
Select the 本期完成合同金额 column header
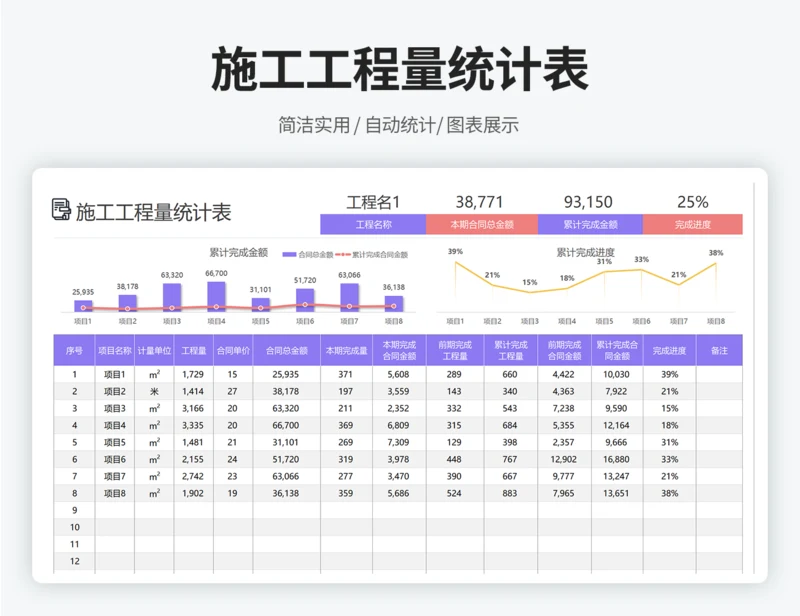pyautogui.click(x=399, y=351)
